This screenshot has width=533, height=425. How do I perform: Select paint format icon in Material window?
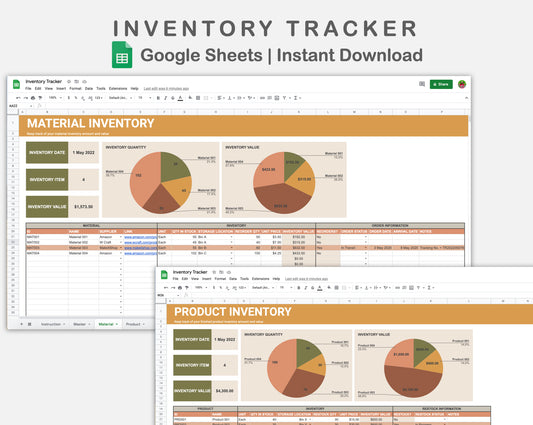pyautogui.click(x=40, y=98)
